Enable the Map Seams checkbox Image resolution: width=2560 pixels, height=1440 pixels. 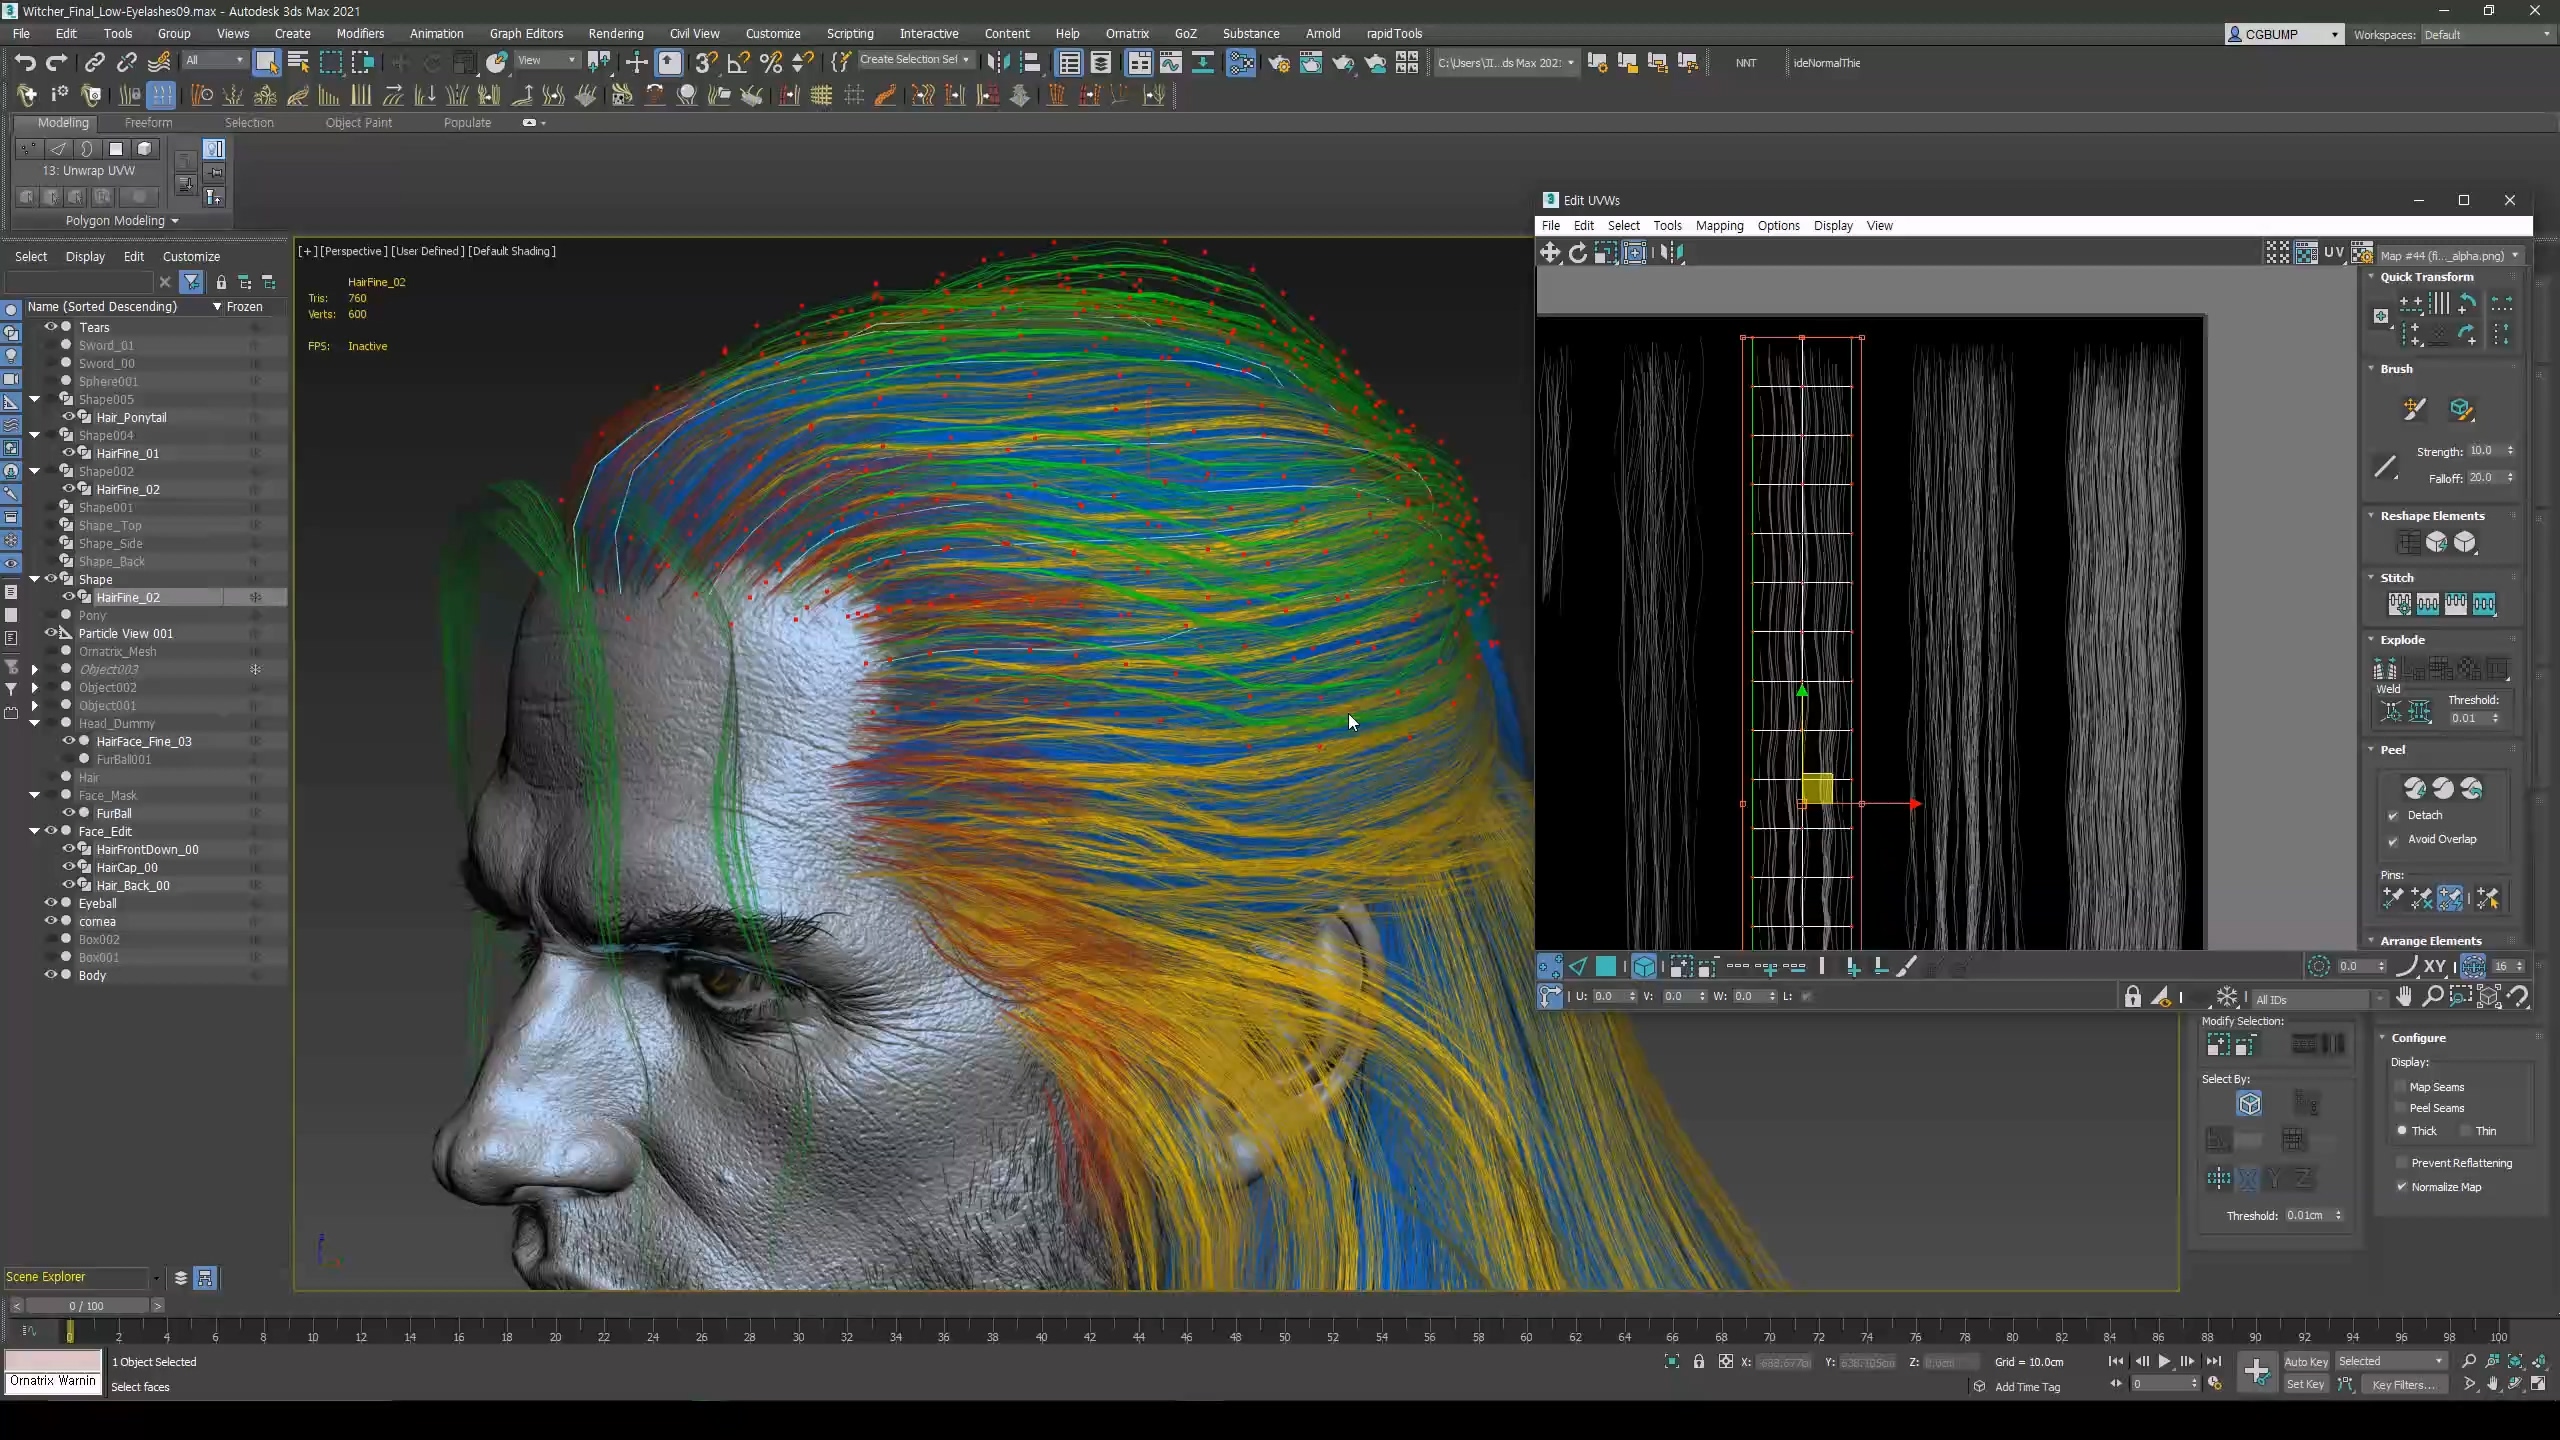pos(2400,1087)
